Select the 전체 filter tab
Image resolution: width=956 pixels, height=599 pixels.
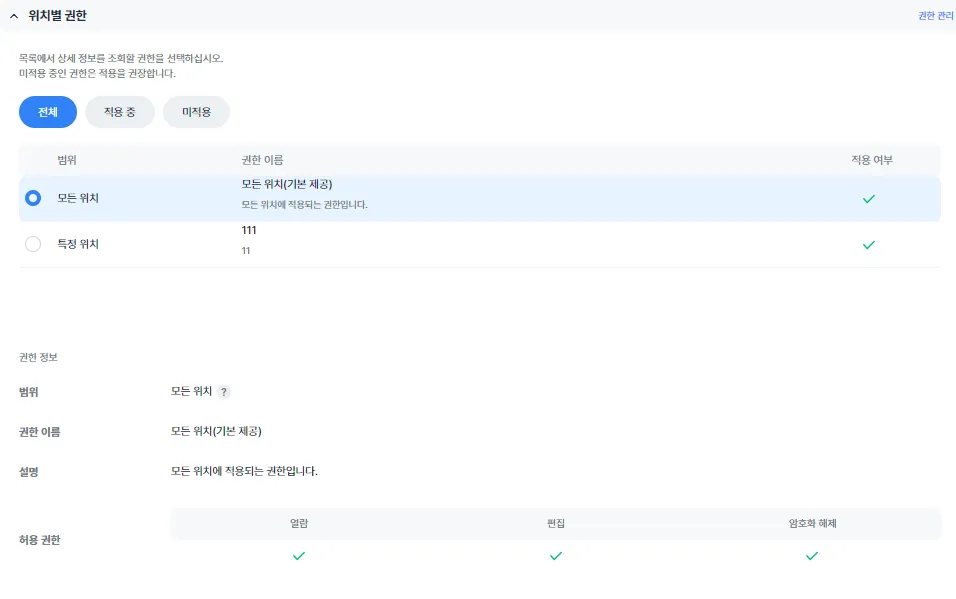48,112
